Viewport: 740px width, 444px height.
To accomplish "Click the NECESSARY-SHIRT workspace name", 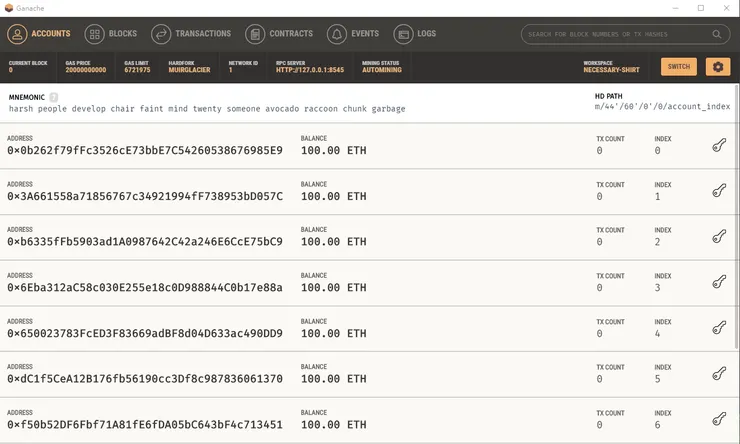I will click(611, 70).
